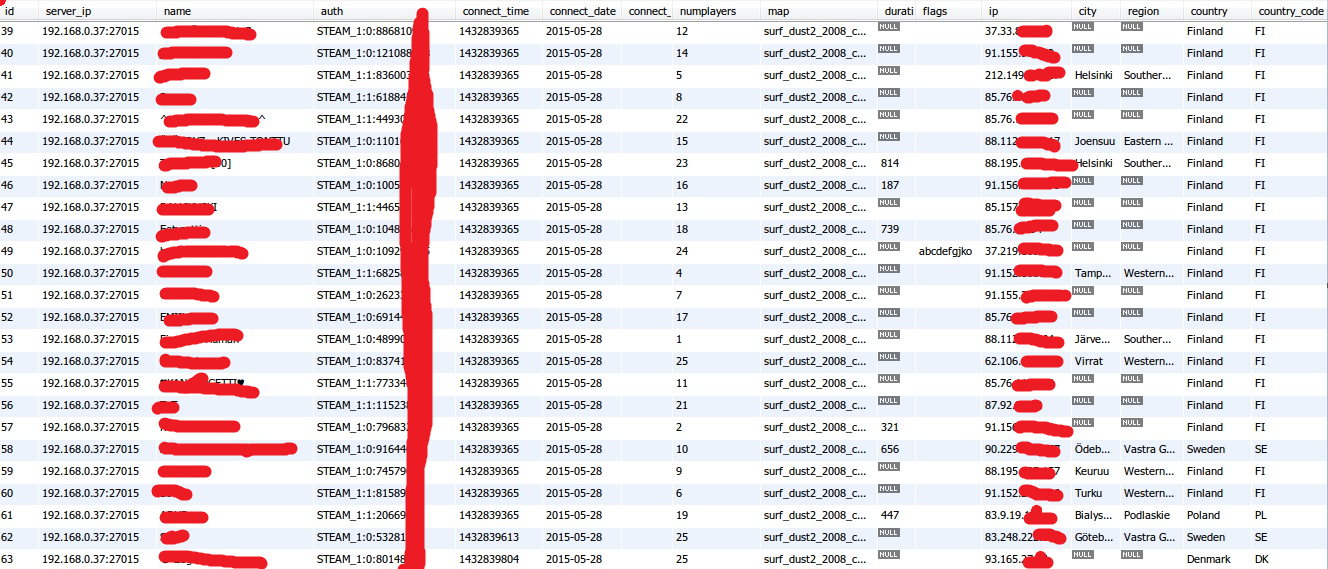Click numplayers value 2 in row 57
The image size is (1328, 569).
[679, 427]
